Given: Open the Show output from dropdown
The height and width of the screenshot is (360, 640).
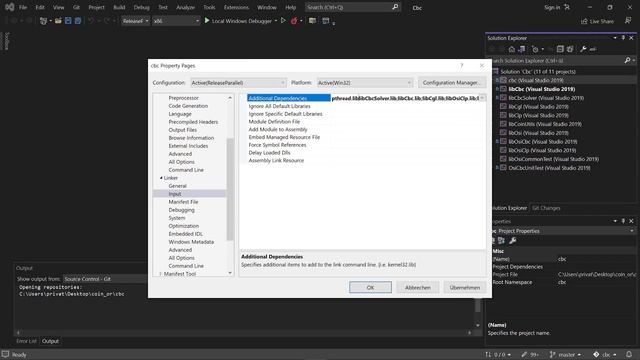Looking at the screenshot, I should tap(105, 279).
